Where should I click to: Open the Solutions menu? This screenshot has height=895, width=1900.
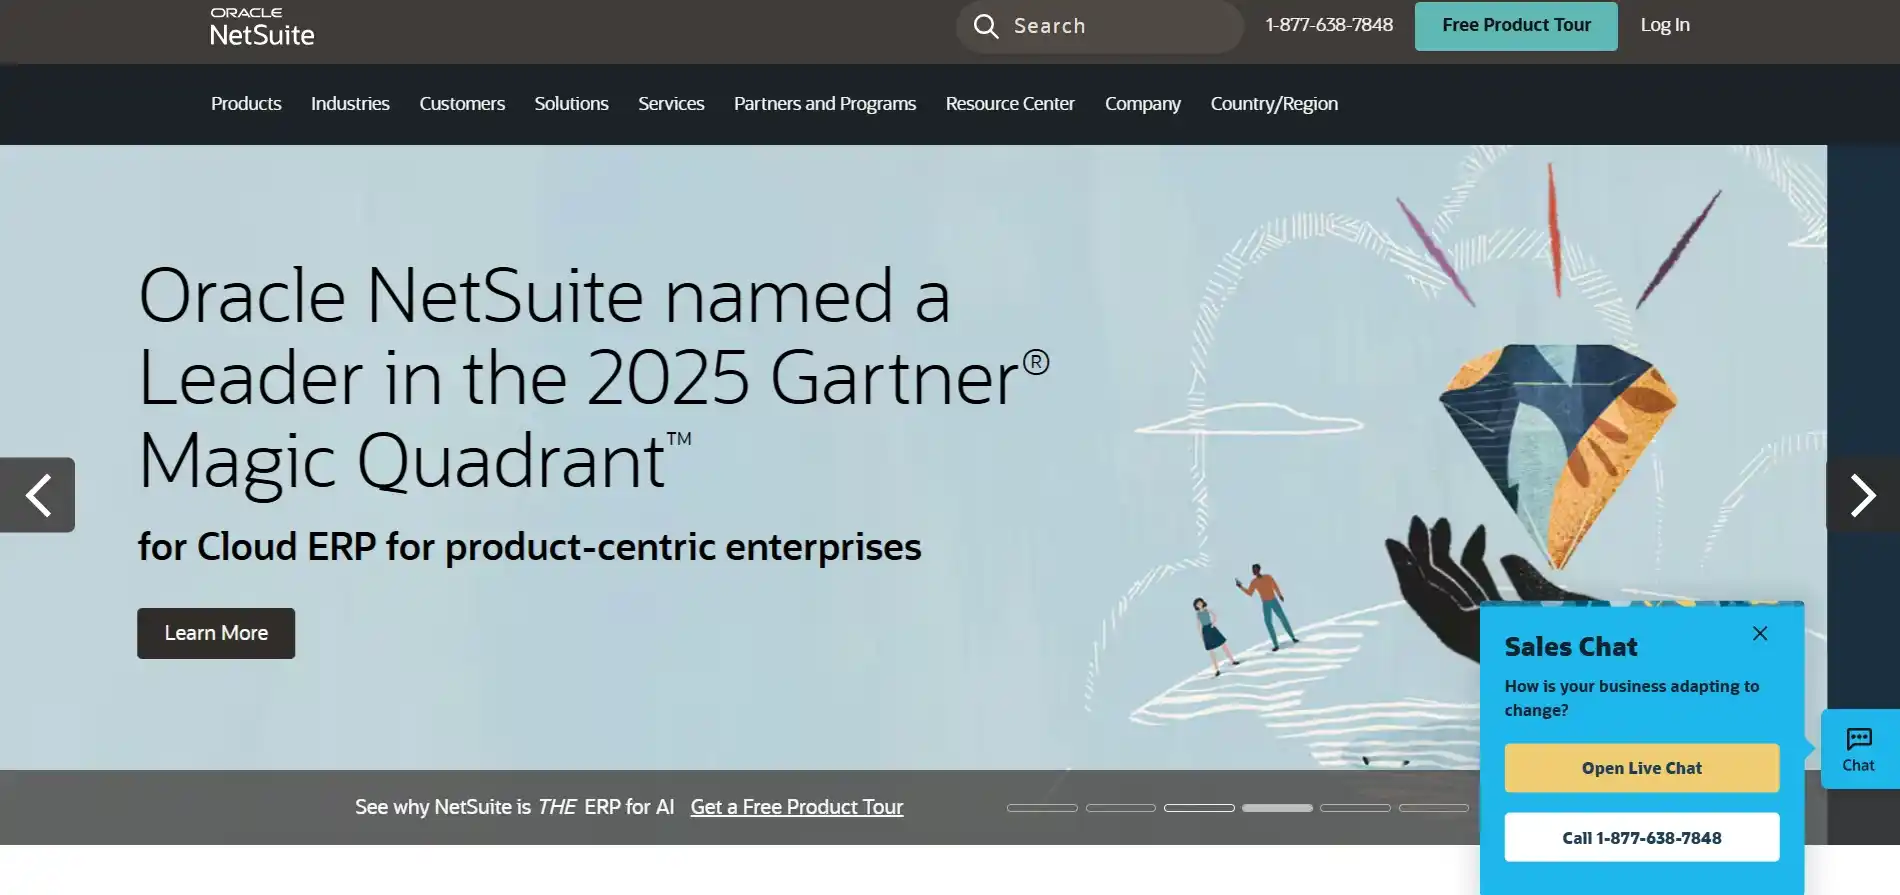point(571,104)
